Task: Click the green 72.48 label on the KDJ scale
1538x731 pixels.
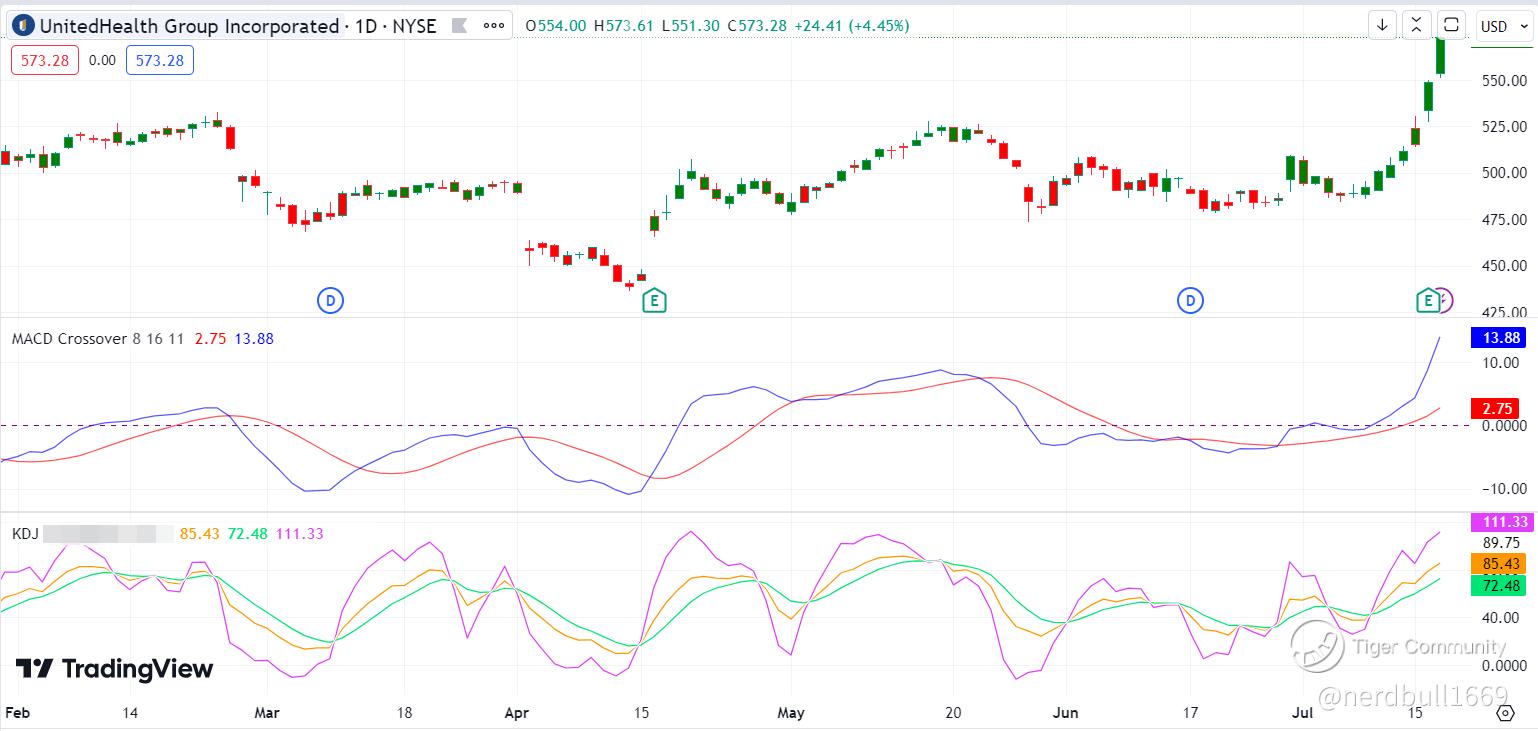Action: 1499,586
